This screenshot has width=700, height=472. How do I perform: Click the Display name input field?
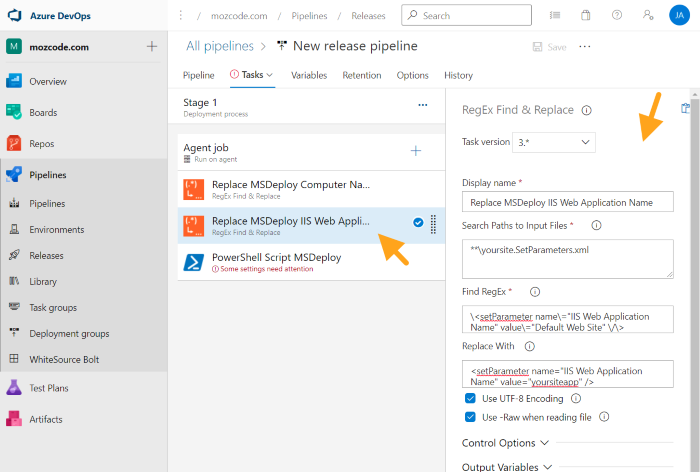pos(567,201)
